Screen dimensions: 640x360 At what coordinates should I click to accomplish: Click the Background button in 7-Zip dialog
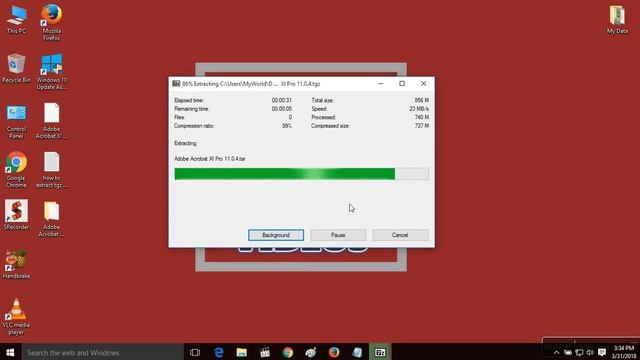(x=276, y=235)
